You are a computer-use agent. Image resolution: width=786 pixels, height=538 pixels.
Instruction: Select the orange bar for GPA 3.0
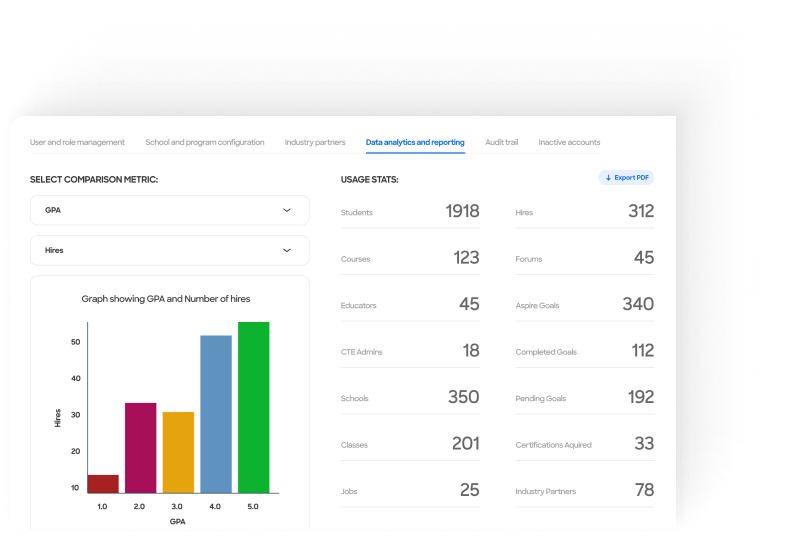(178, 452)
